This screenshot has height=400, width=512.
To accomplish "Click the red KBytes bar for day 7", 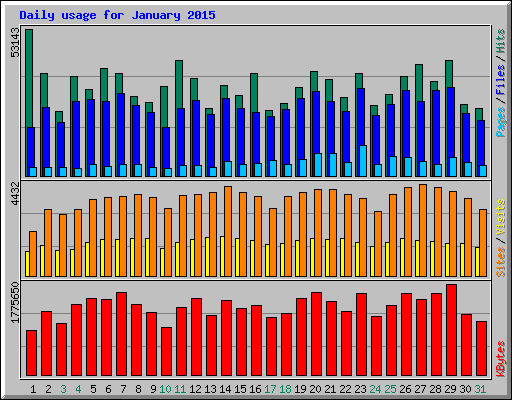I will coord(121,334).
